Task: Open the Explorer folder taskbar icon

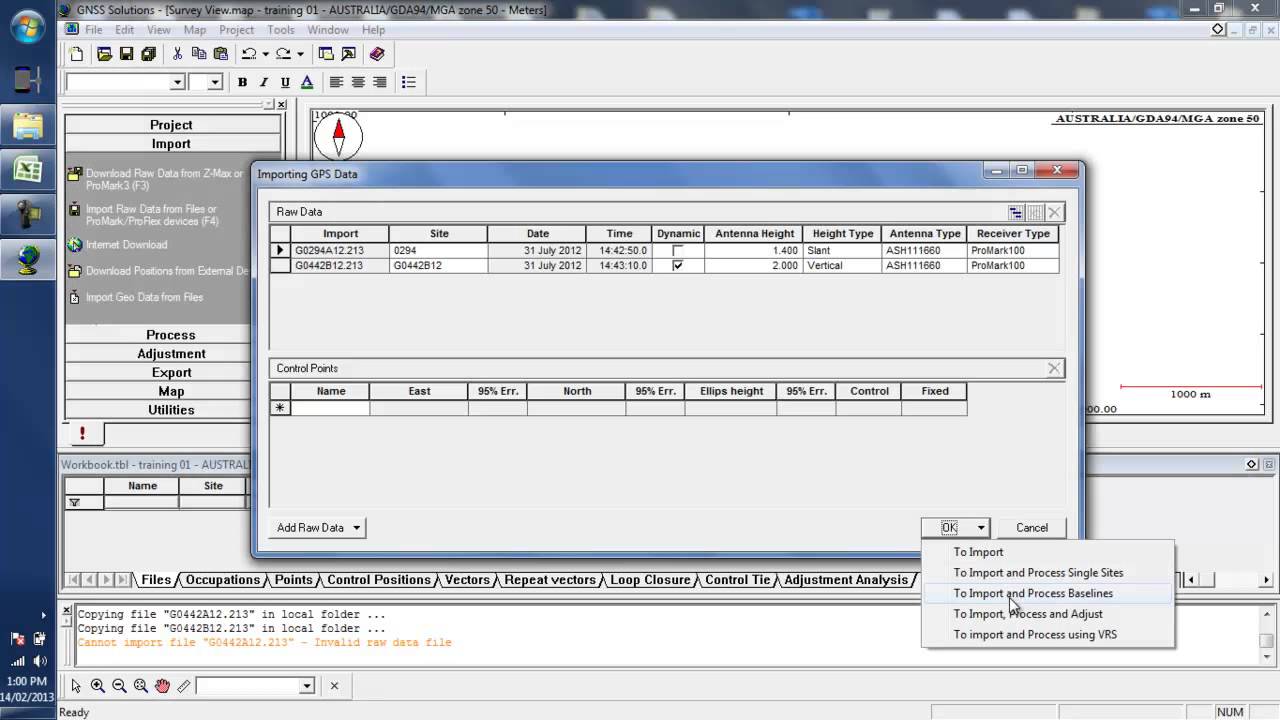Action: pos(27,126)
